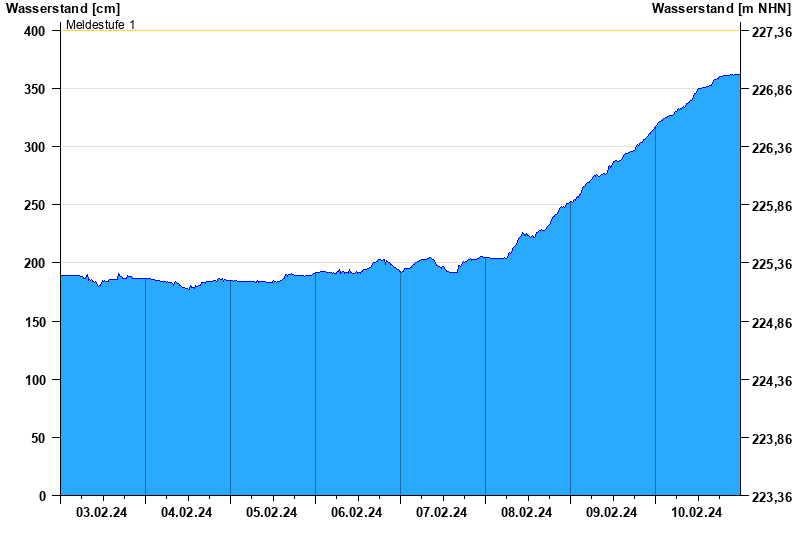
Task: Click the 'Wasserstand [cm]' axis title
Action: click(x=62, y=9)
